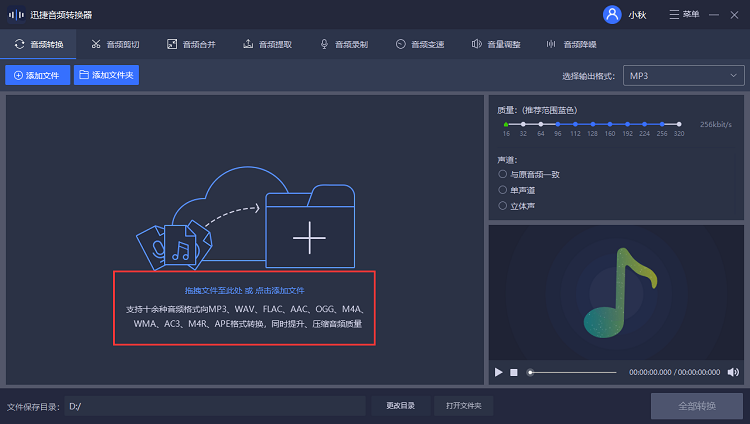Stop the audio preview playback
This screenshot has width=750, height=424.
[514, 372]
